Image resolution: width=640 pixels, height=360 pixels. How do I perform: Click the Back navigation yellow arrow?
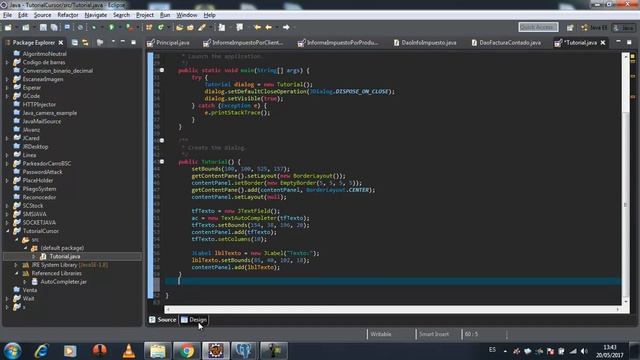(x=268, y=27)
